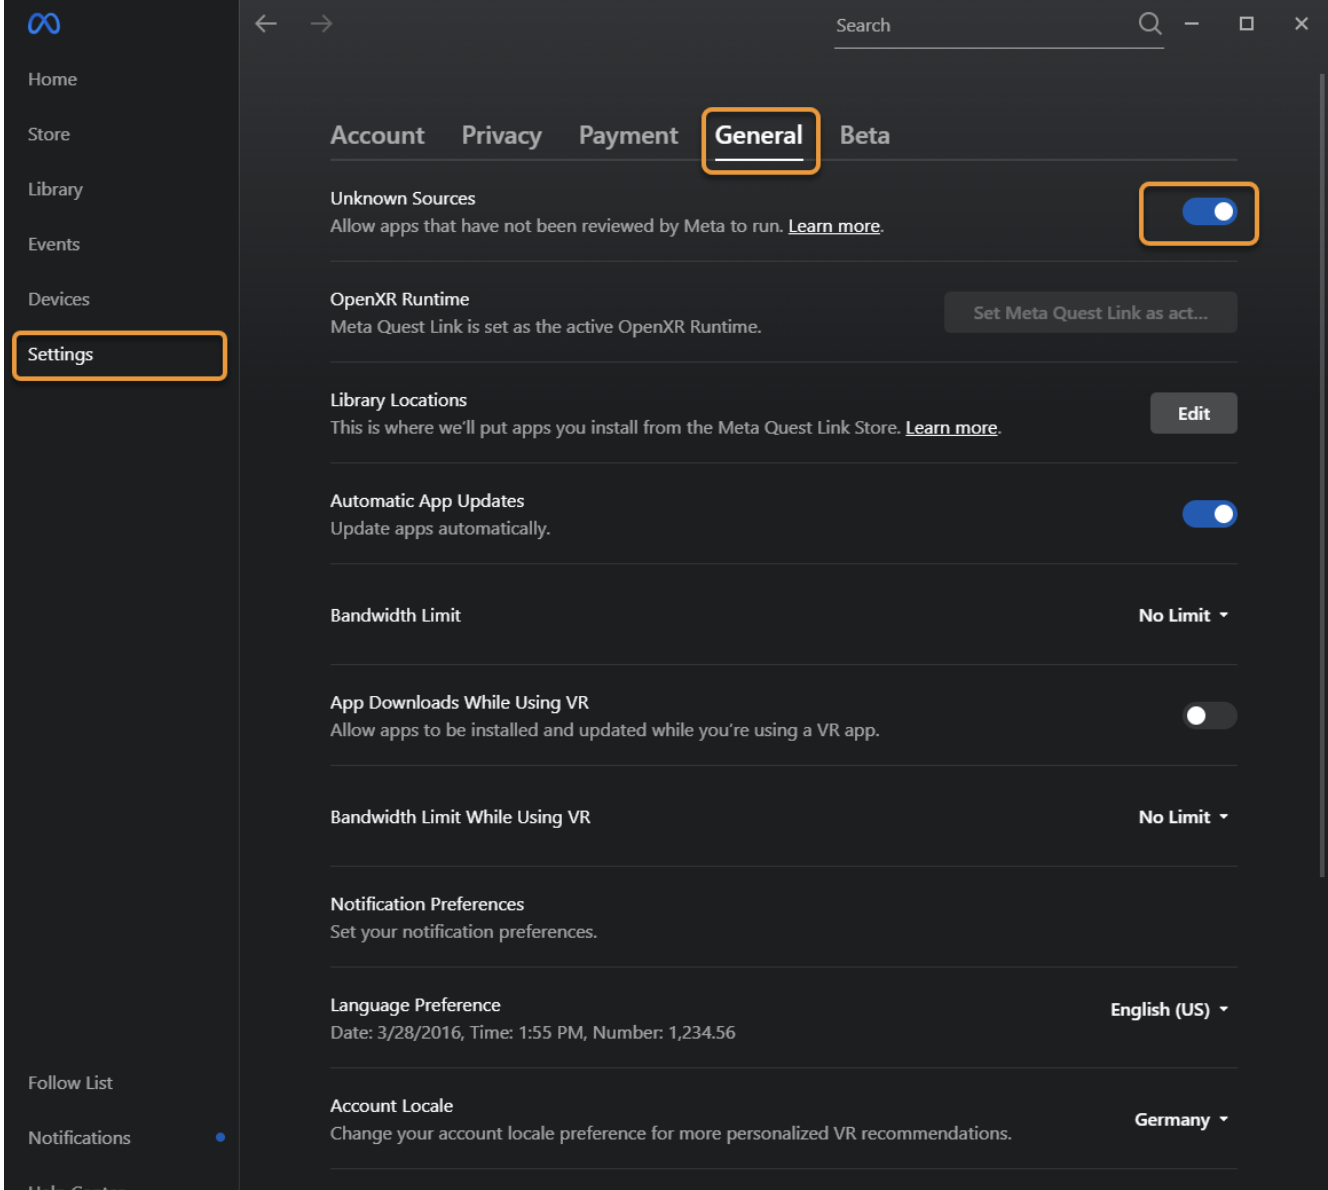Close the Meta Quest Link window

(1301, 23)
